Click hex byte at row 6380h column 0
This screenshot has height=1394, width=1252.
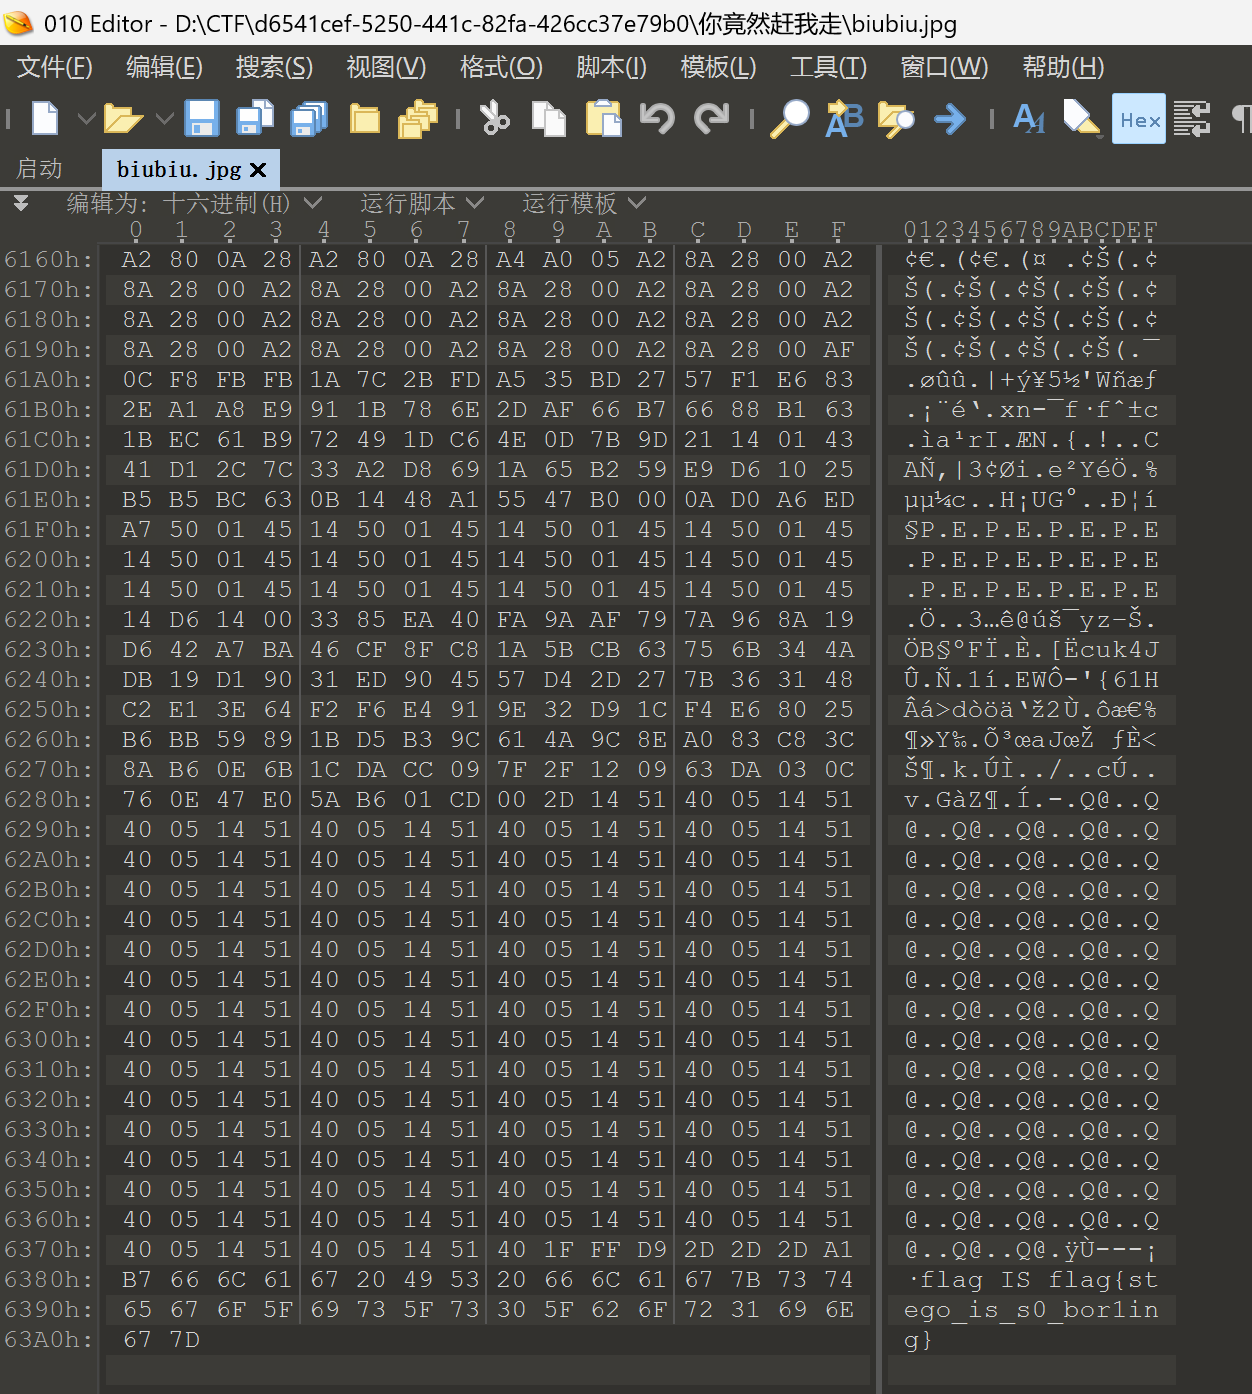coord(137,1280)
